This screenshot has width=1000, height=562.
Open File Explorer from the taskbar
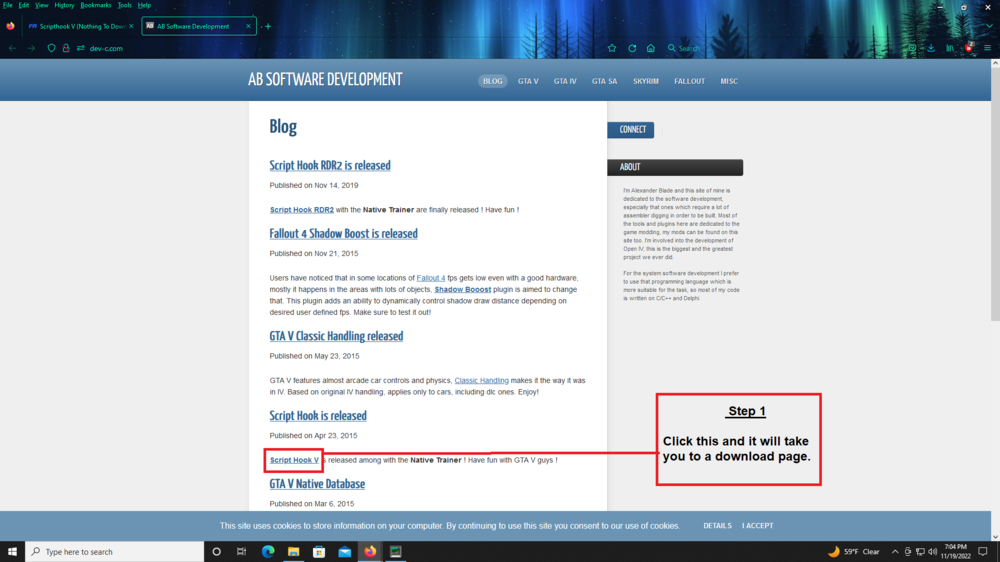click(293, 551)
